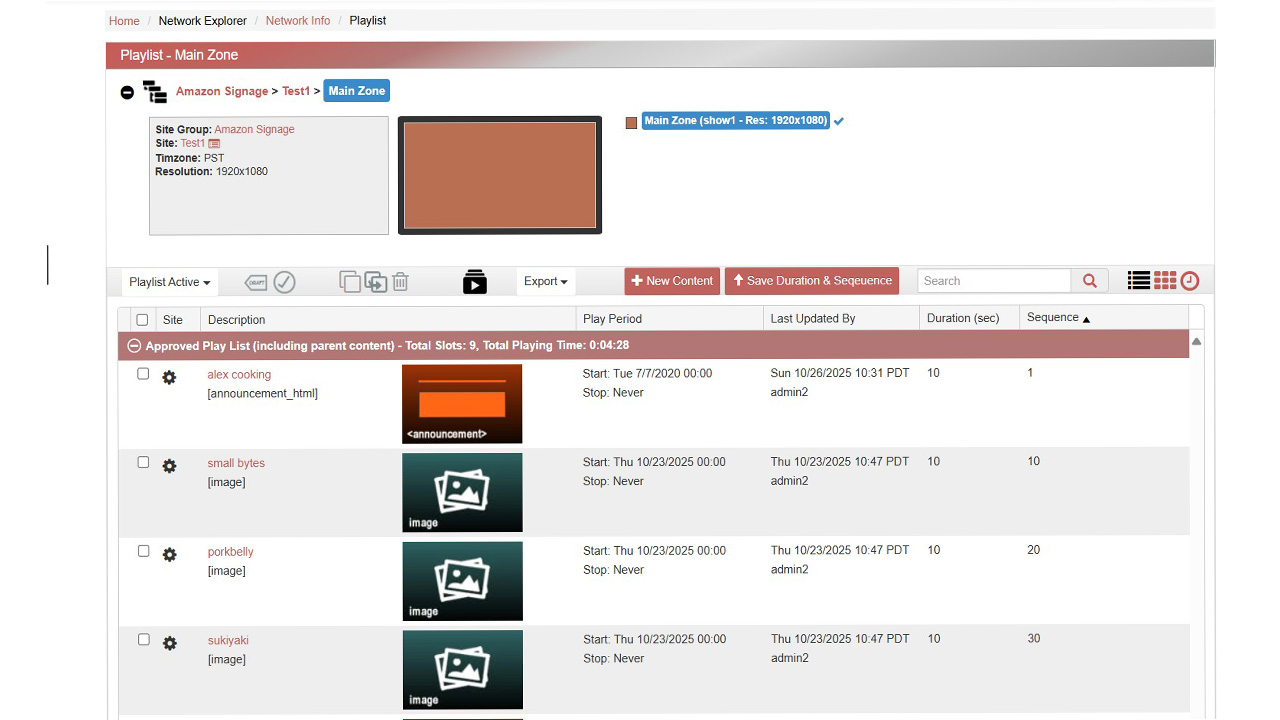Switch to grid view icon
This screenshot has width=1280, height=720.
click(1165, 281)
